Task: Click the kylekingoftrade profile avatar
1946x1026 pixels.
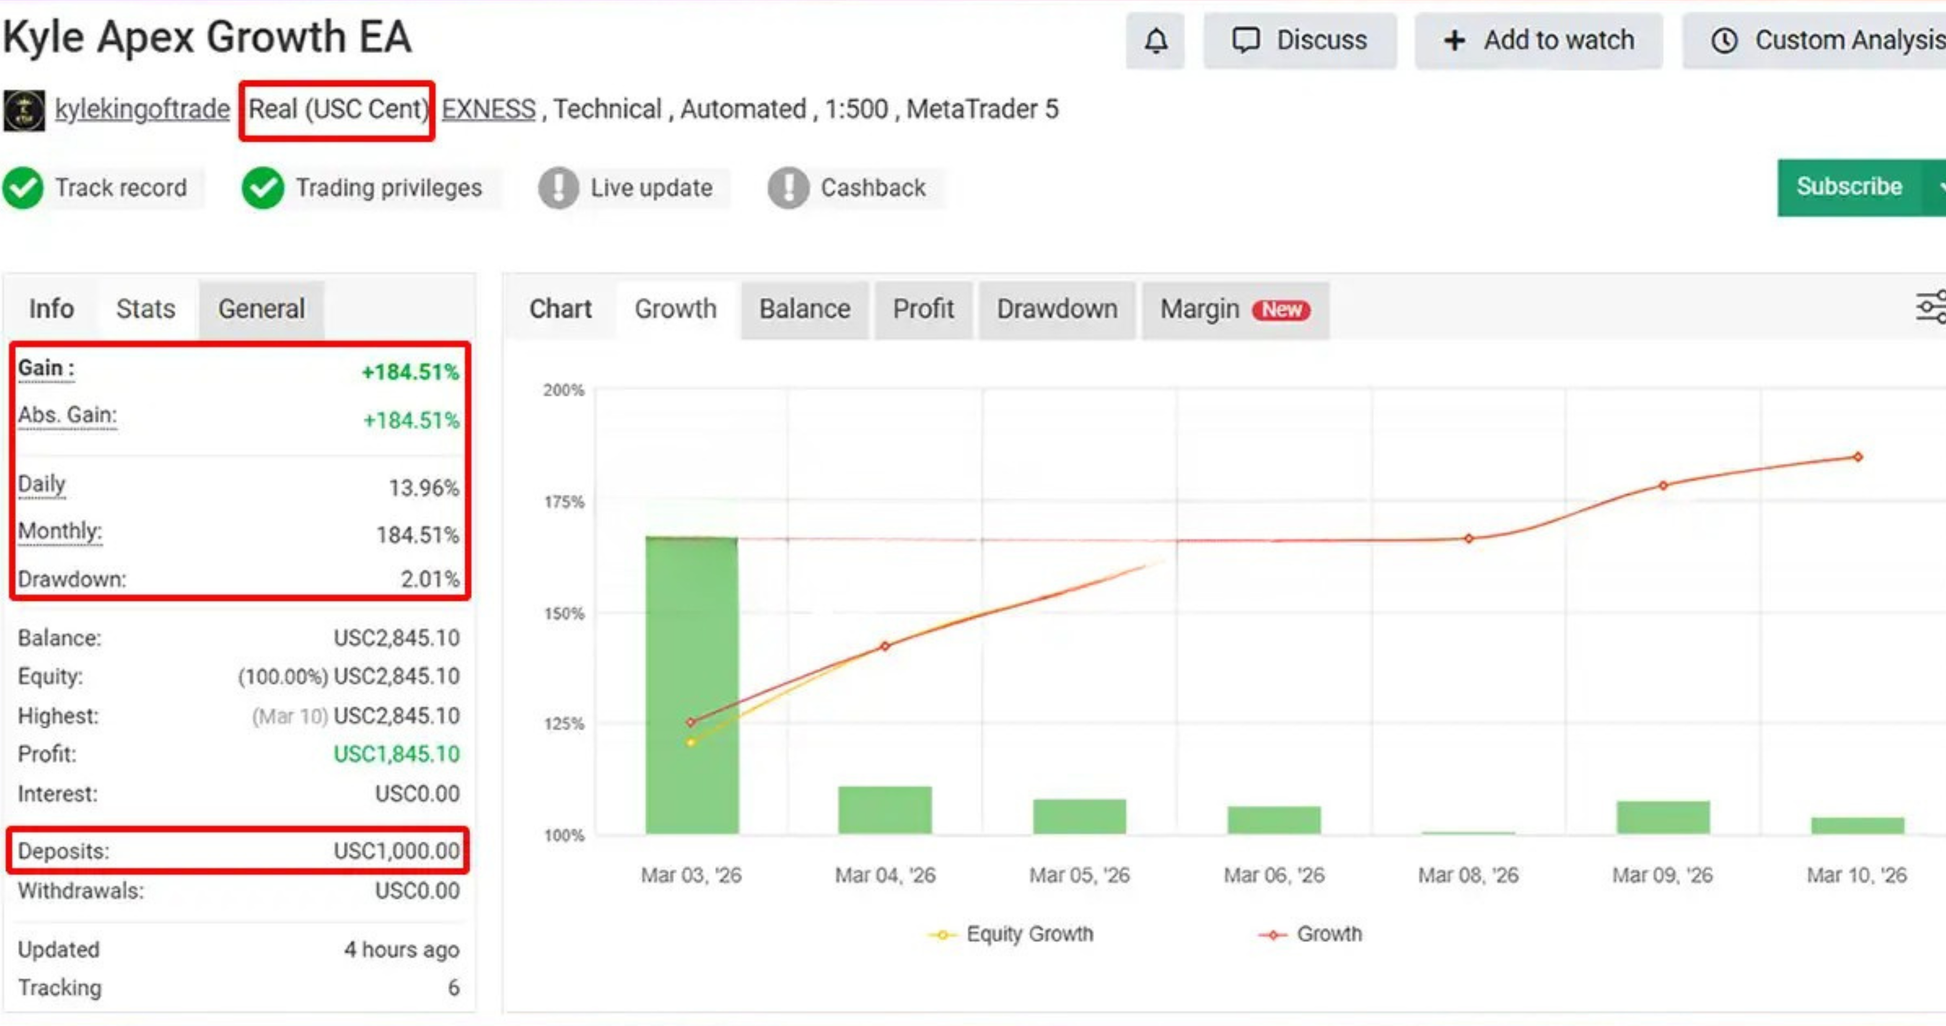Action: [x=24, y=110]
